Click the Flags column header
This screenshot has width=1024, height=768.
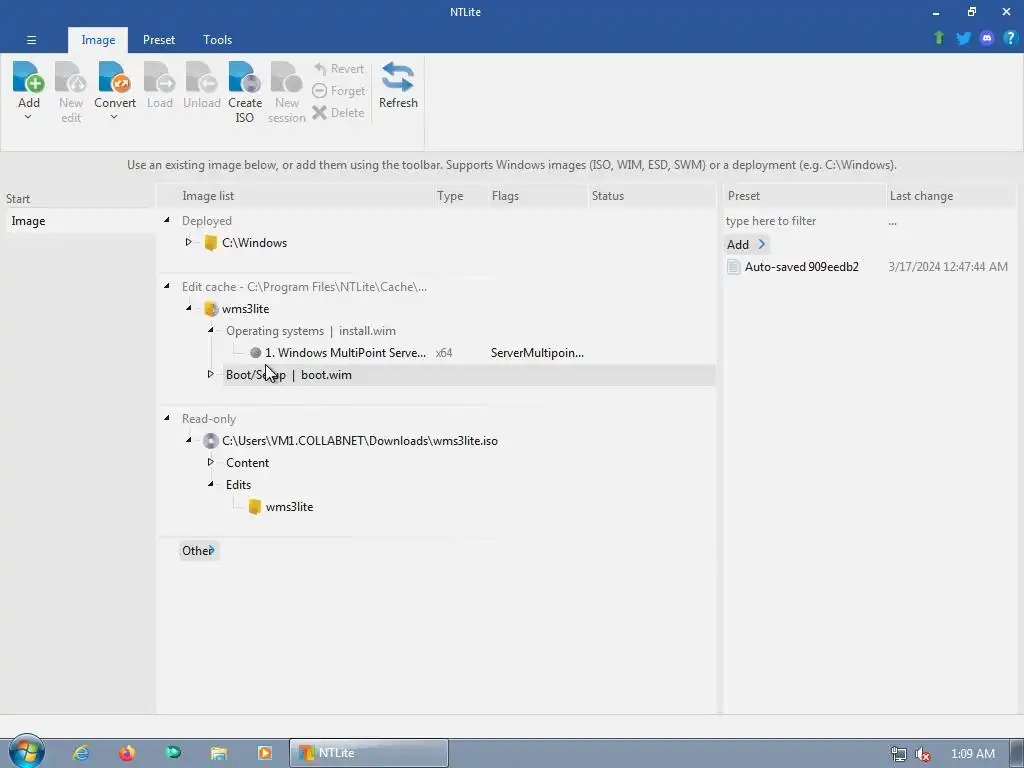pyautogui.click(x=538, y=196)
